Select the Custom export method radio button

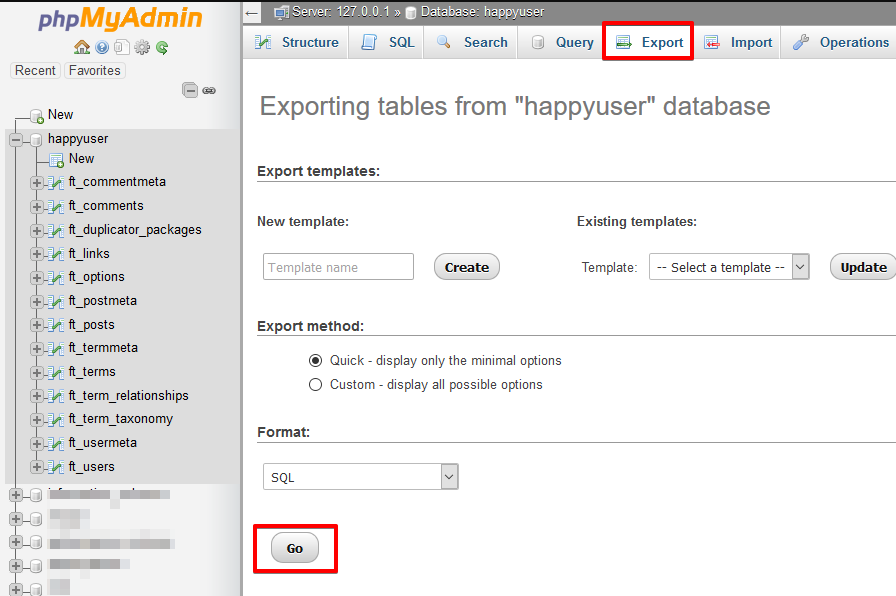pyautogui.click(x=315, y=385)
